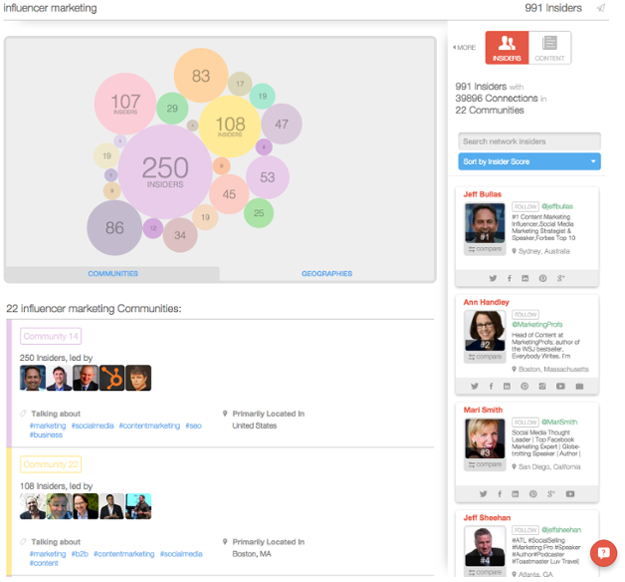Open the #business hashtag link
Viewport: 625px width, 582px height.
46,435
